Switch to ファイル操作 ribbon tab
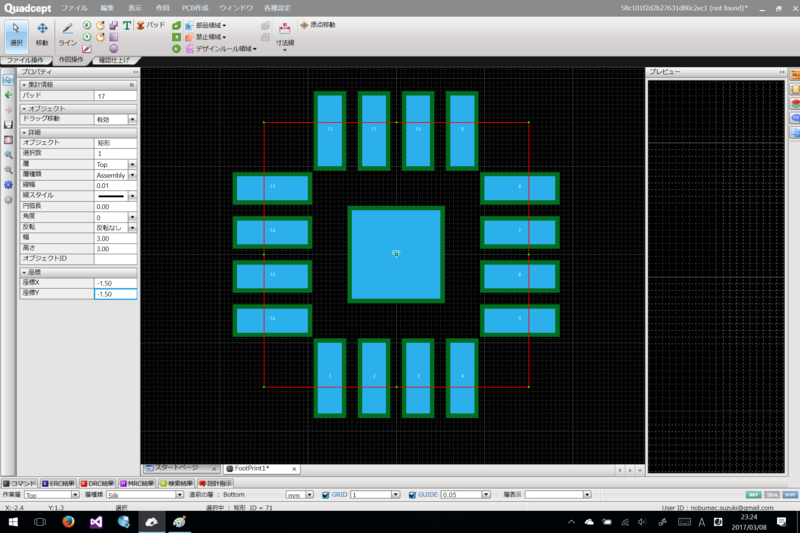The image size is (800, 533). [25, 60]
